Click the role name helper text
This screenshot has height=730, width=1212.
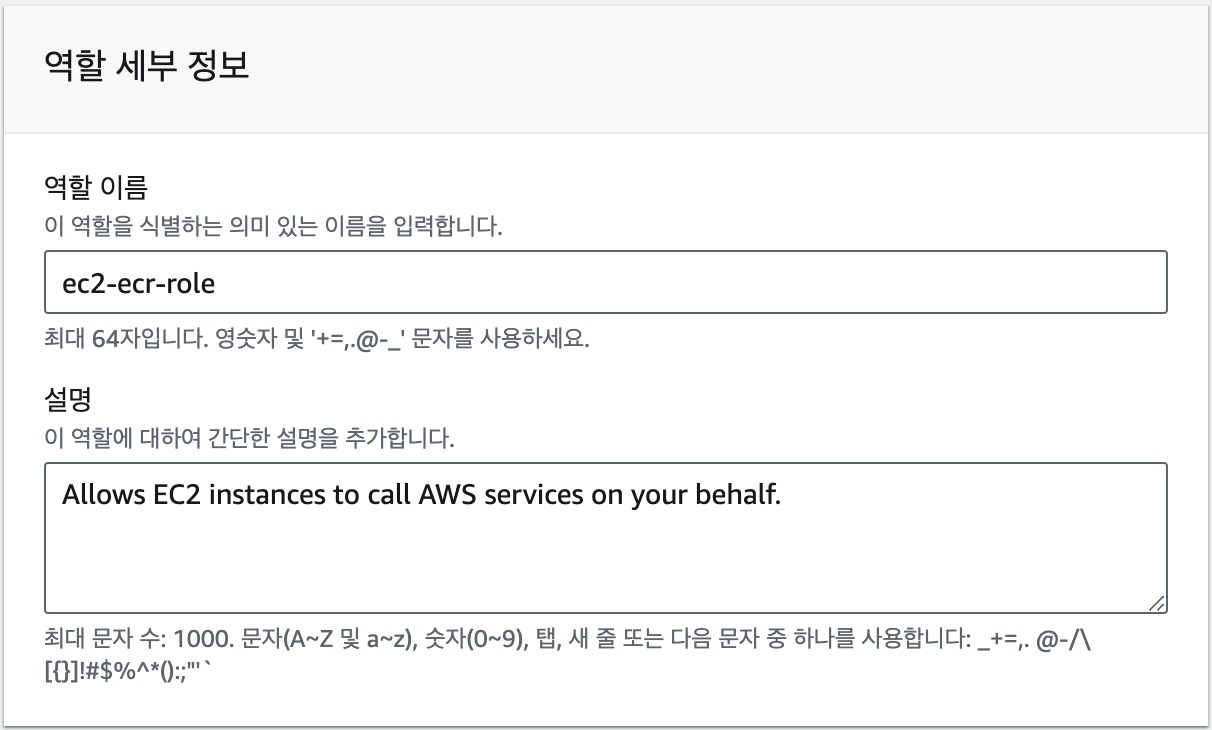pyautogui.click(x=274, y=227)
